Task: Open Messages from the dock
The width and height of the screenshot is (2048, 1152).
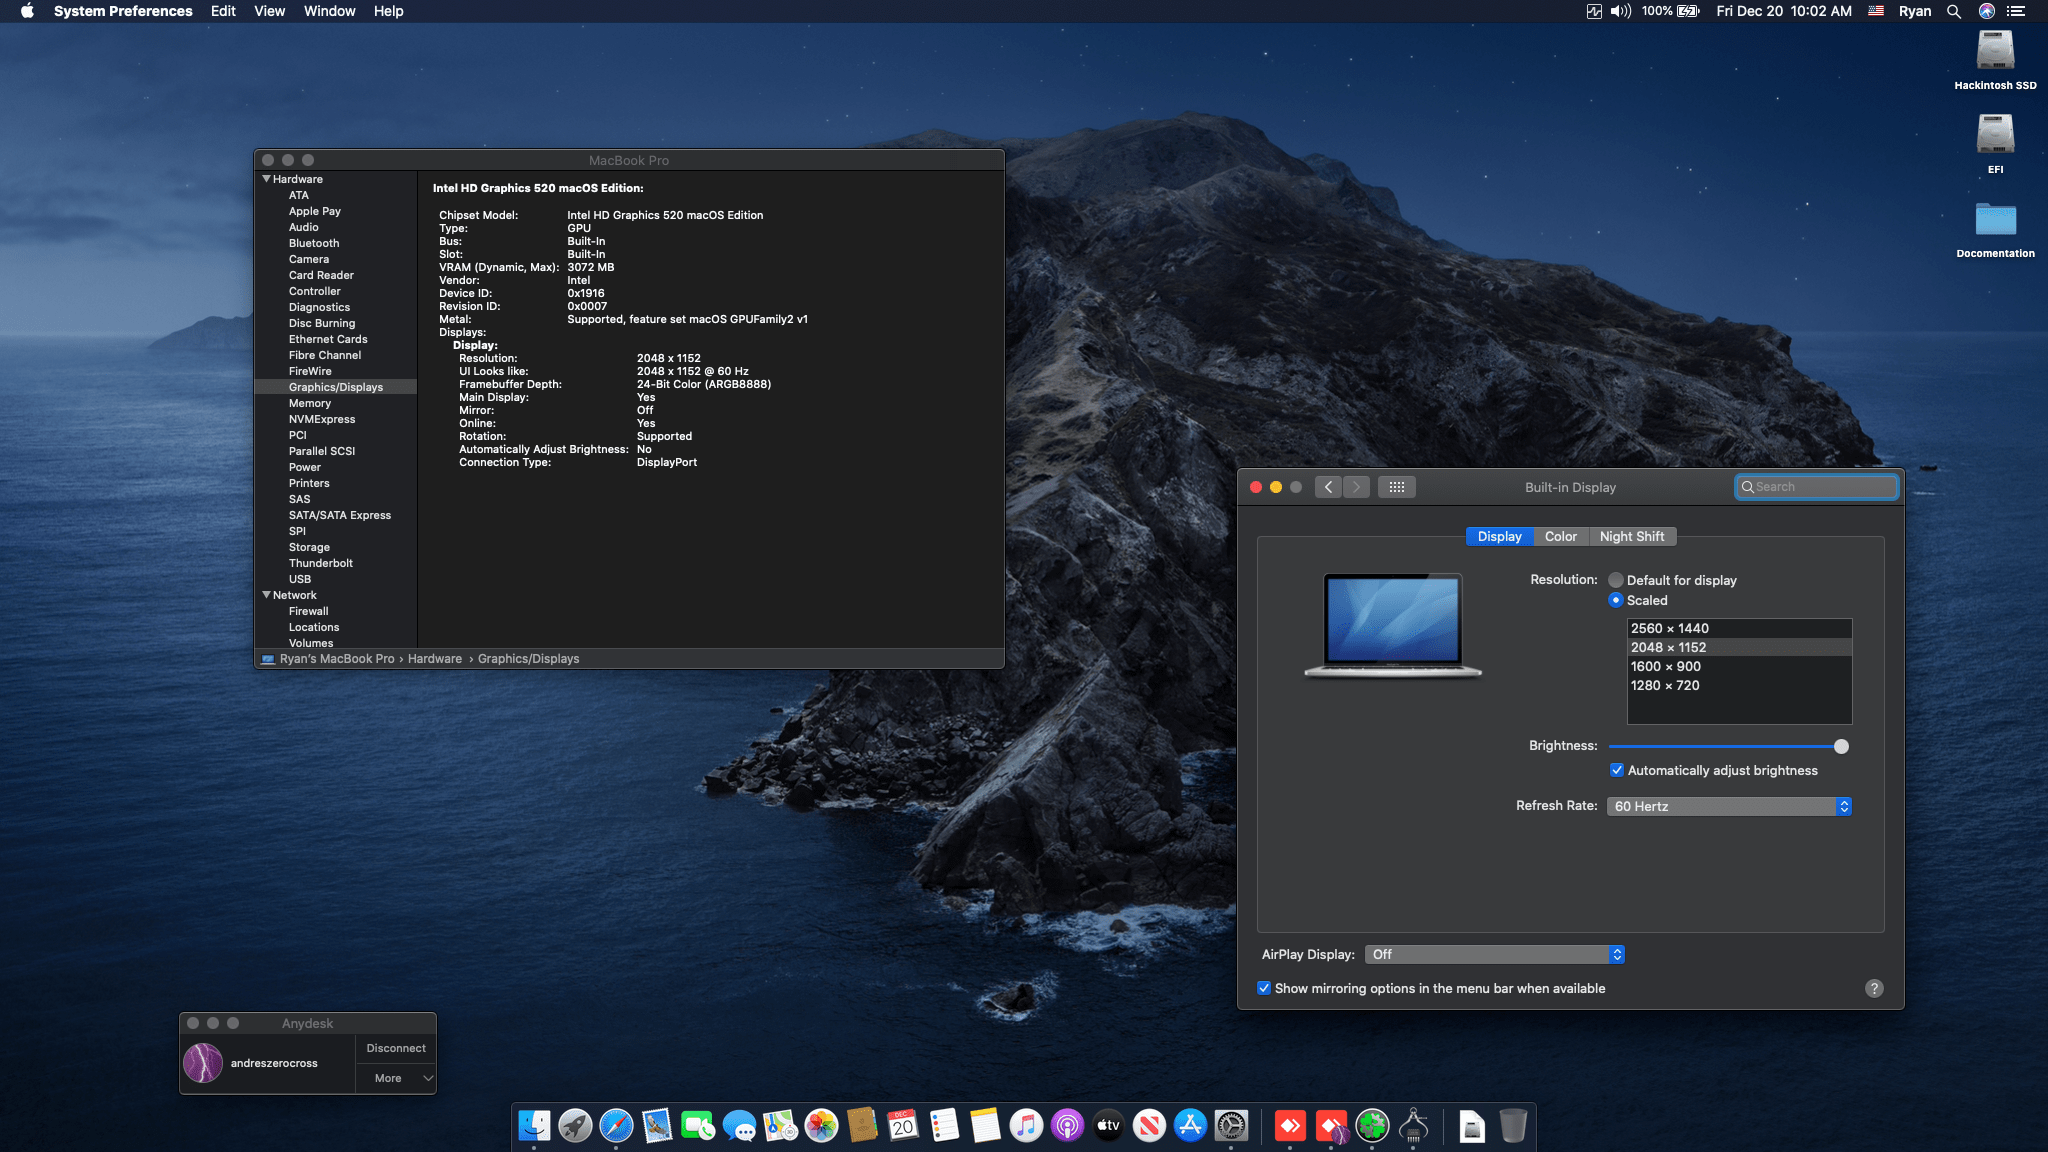Action: pos(739,1126)
